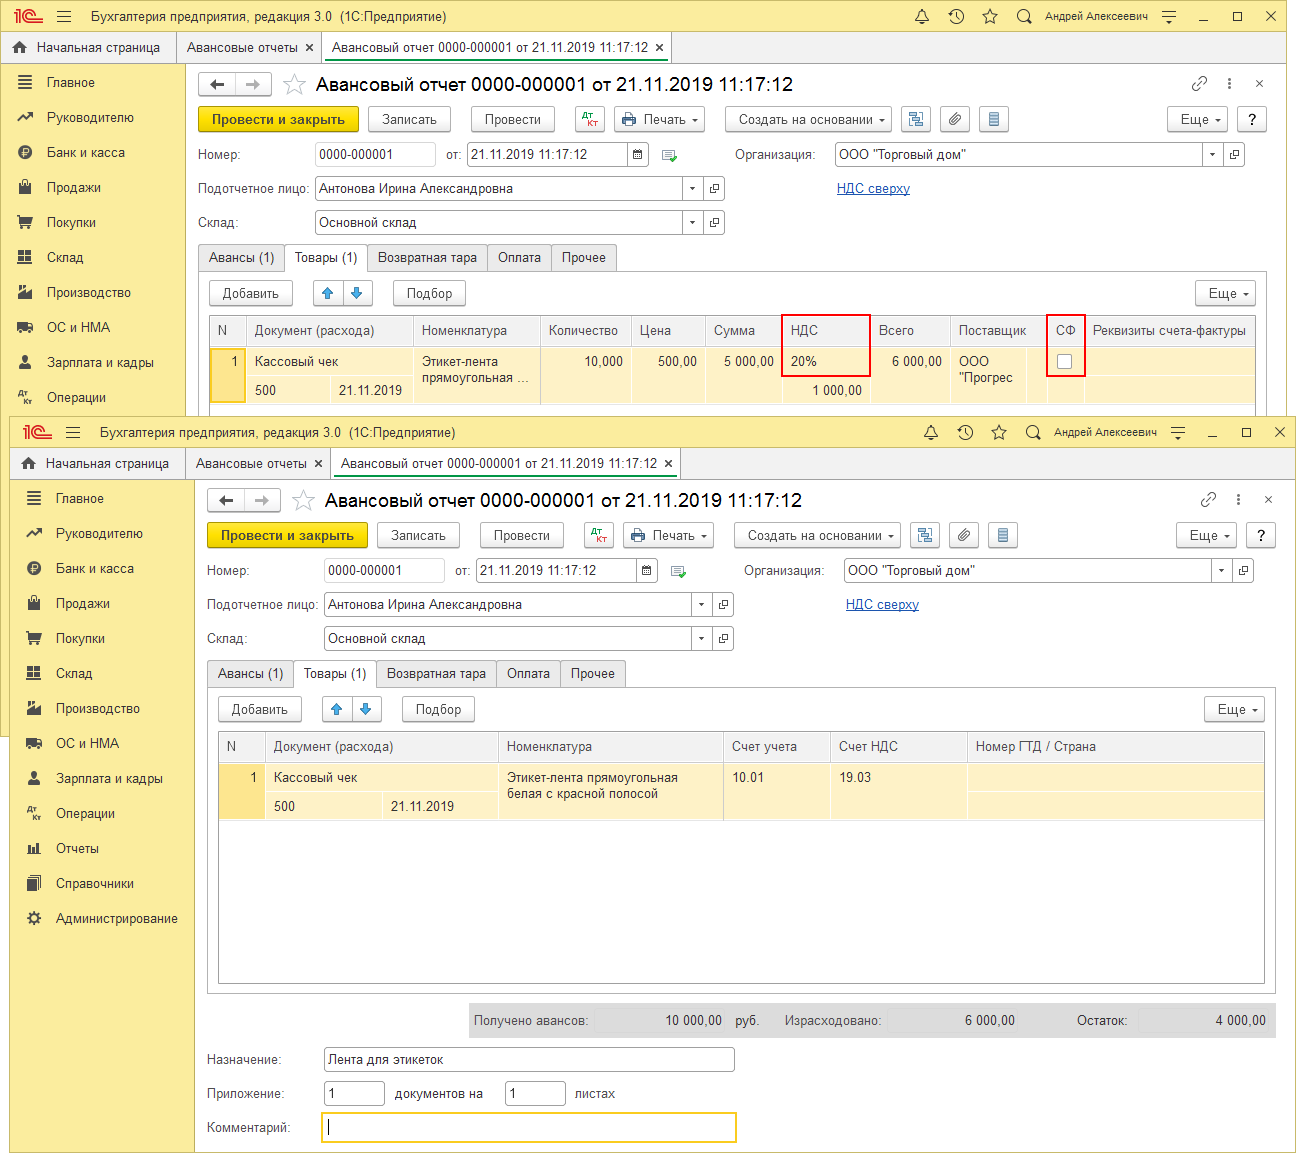Click paperclip attachments icon in front window
The image size is (1299, 1155).
pos(964,535)
